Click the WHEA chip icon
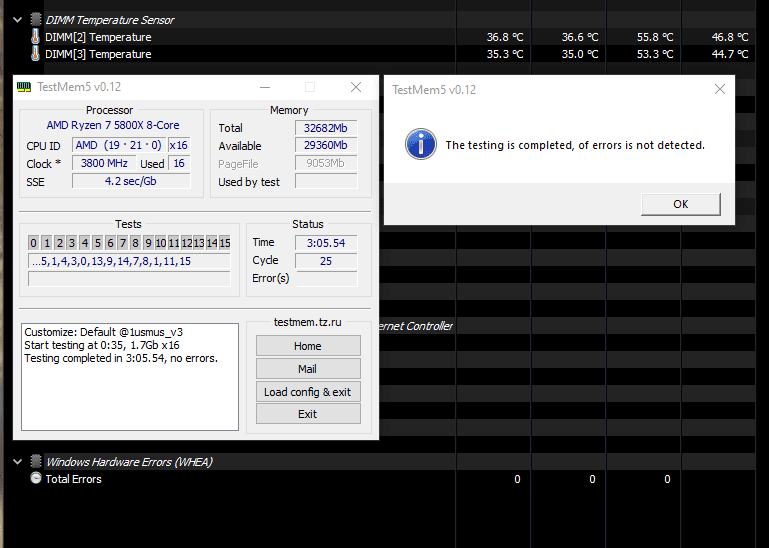Screen dimensions: 769x548 coord(35,461)
